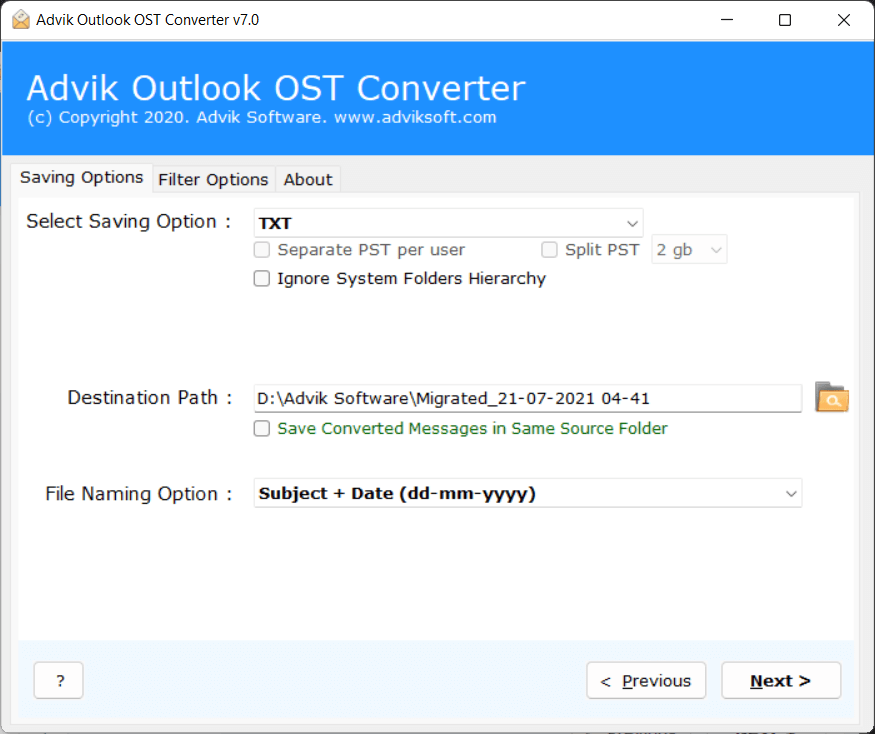Screen dimensions: 875x734
Task: Go to the About tab
Action: pyautogui.click(x=307, y=180)
